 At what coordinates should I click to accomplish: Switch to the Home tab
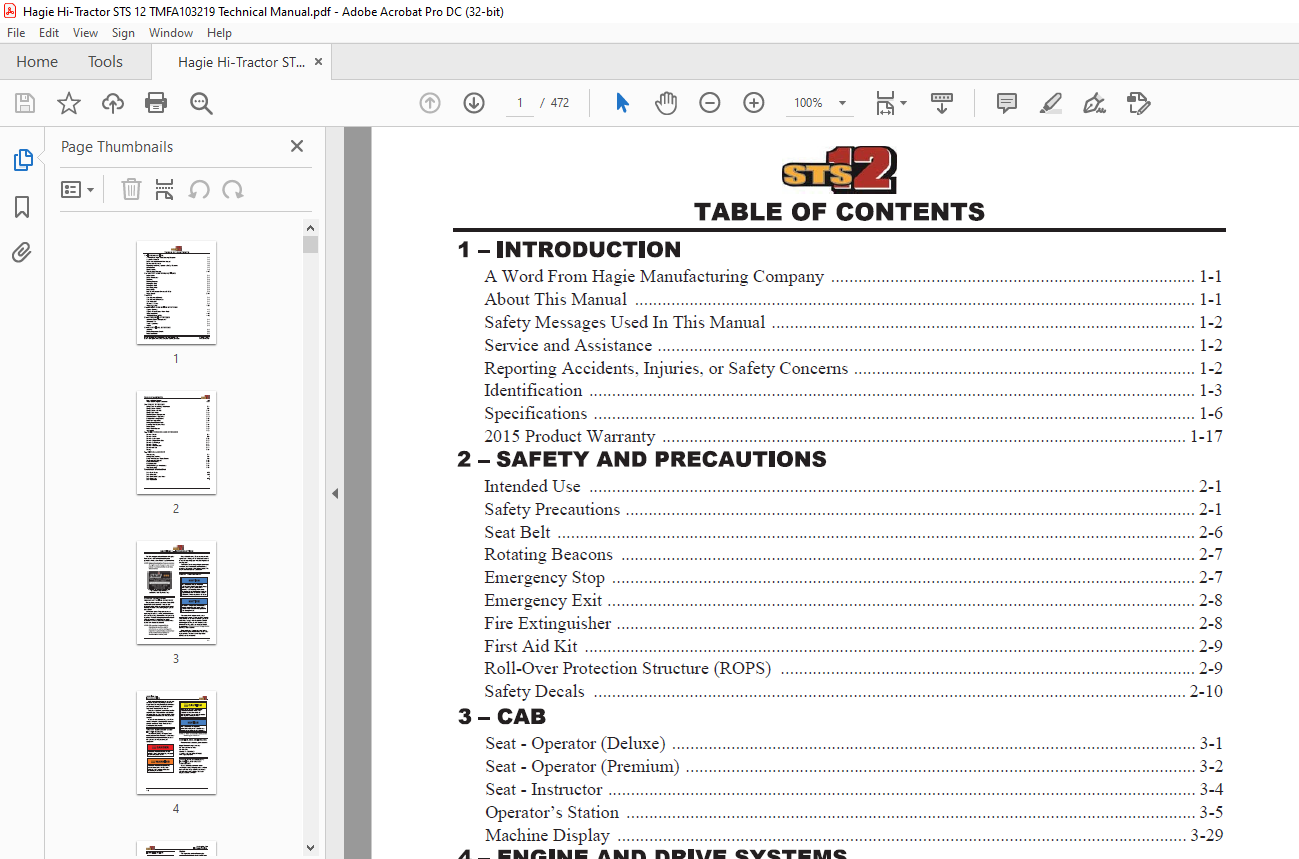point(37,62)
